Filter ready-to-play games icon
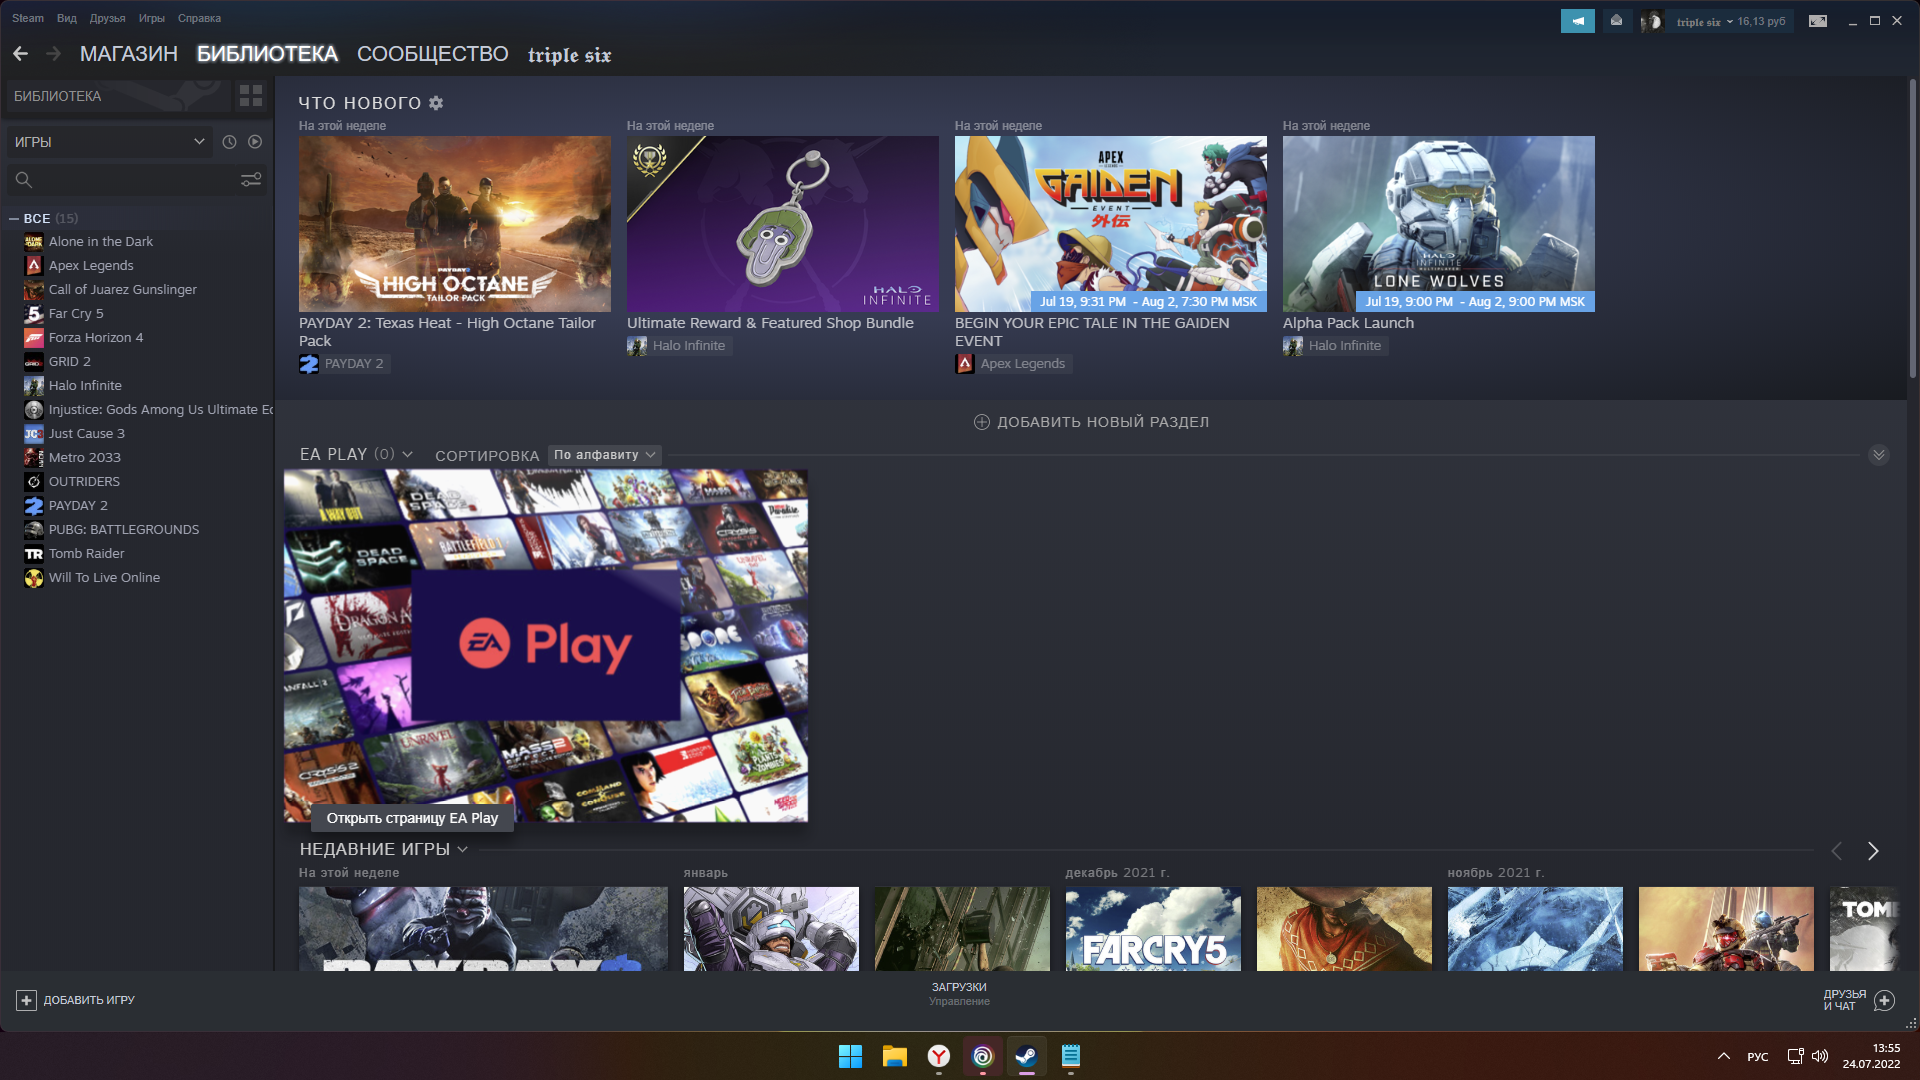This screenshot has height=1080, width=1920. click(255, 142)
